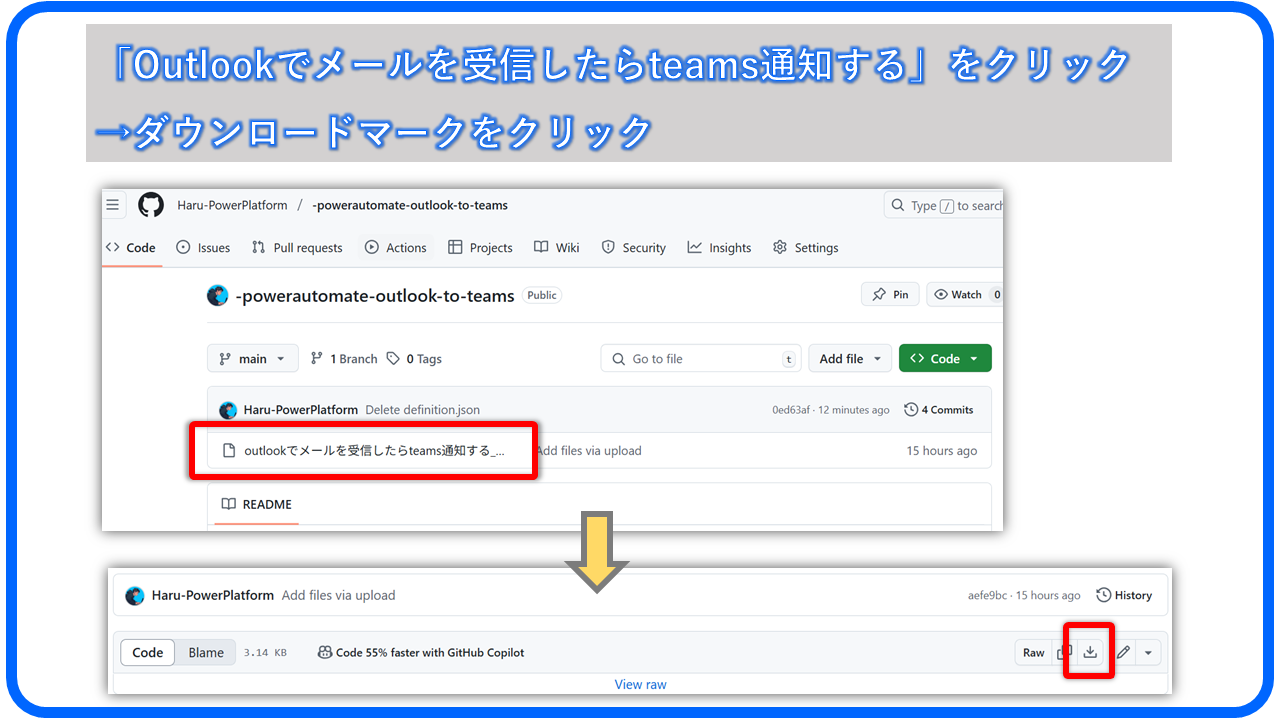Open the green Code dropdown
This screenshot has width=1280, height=720.
[944, 357]
